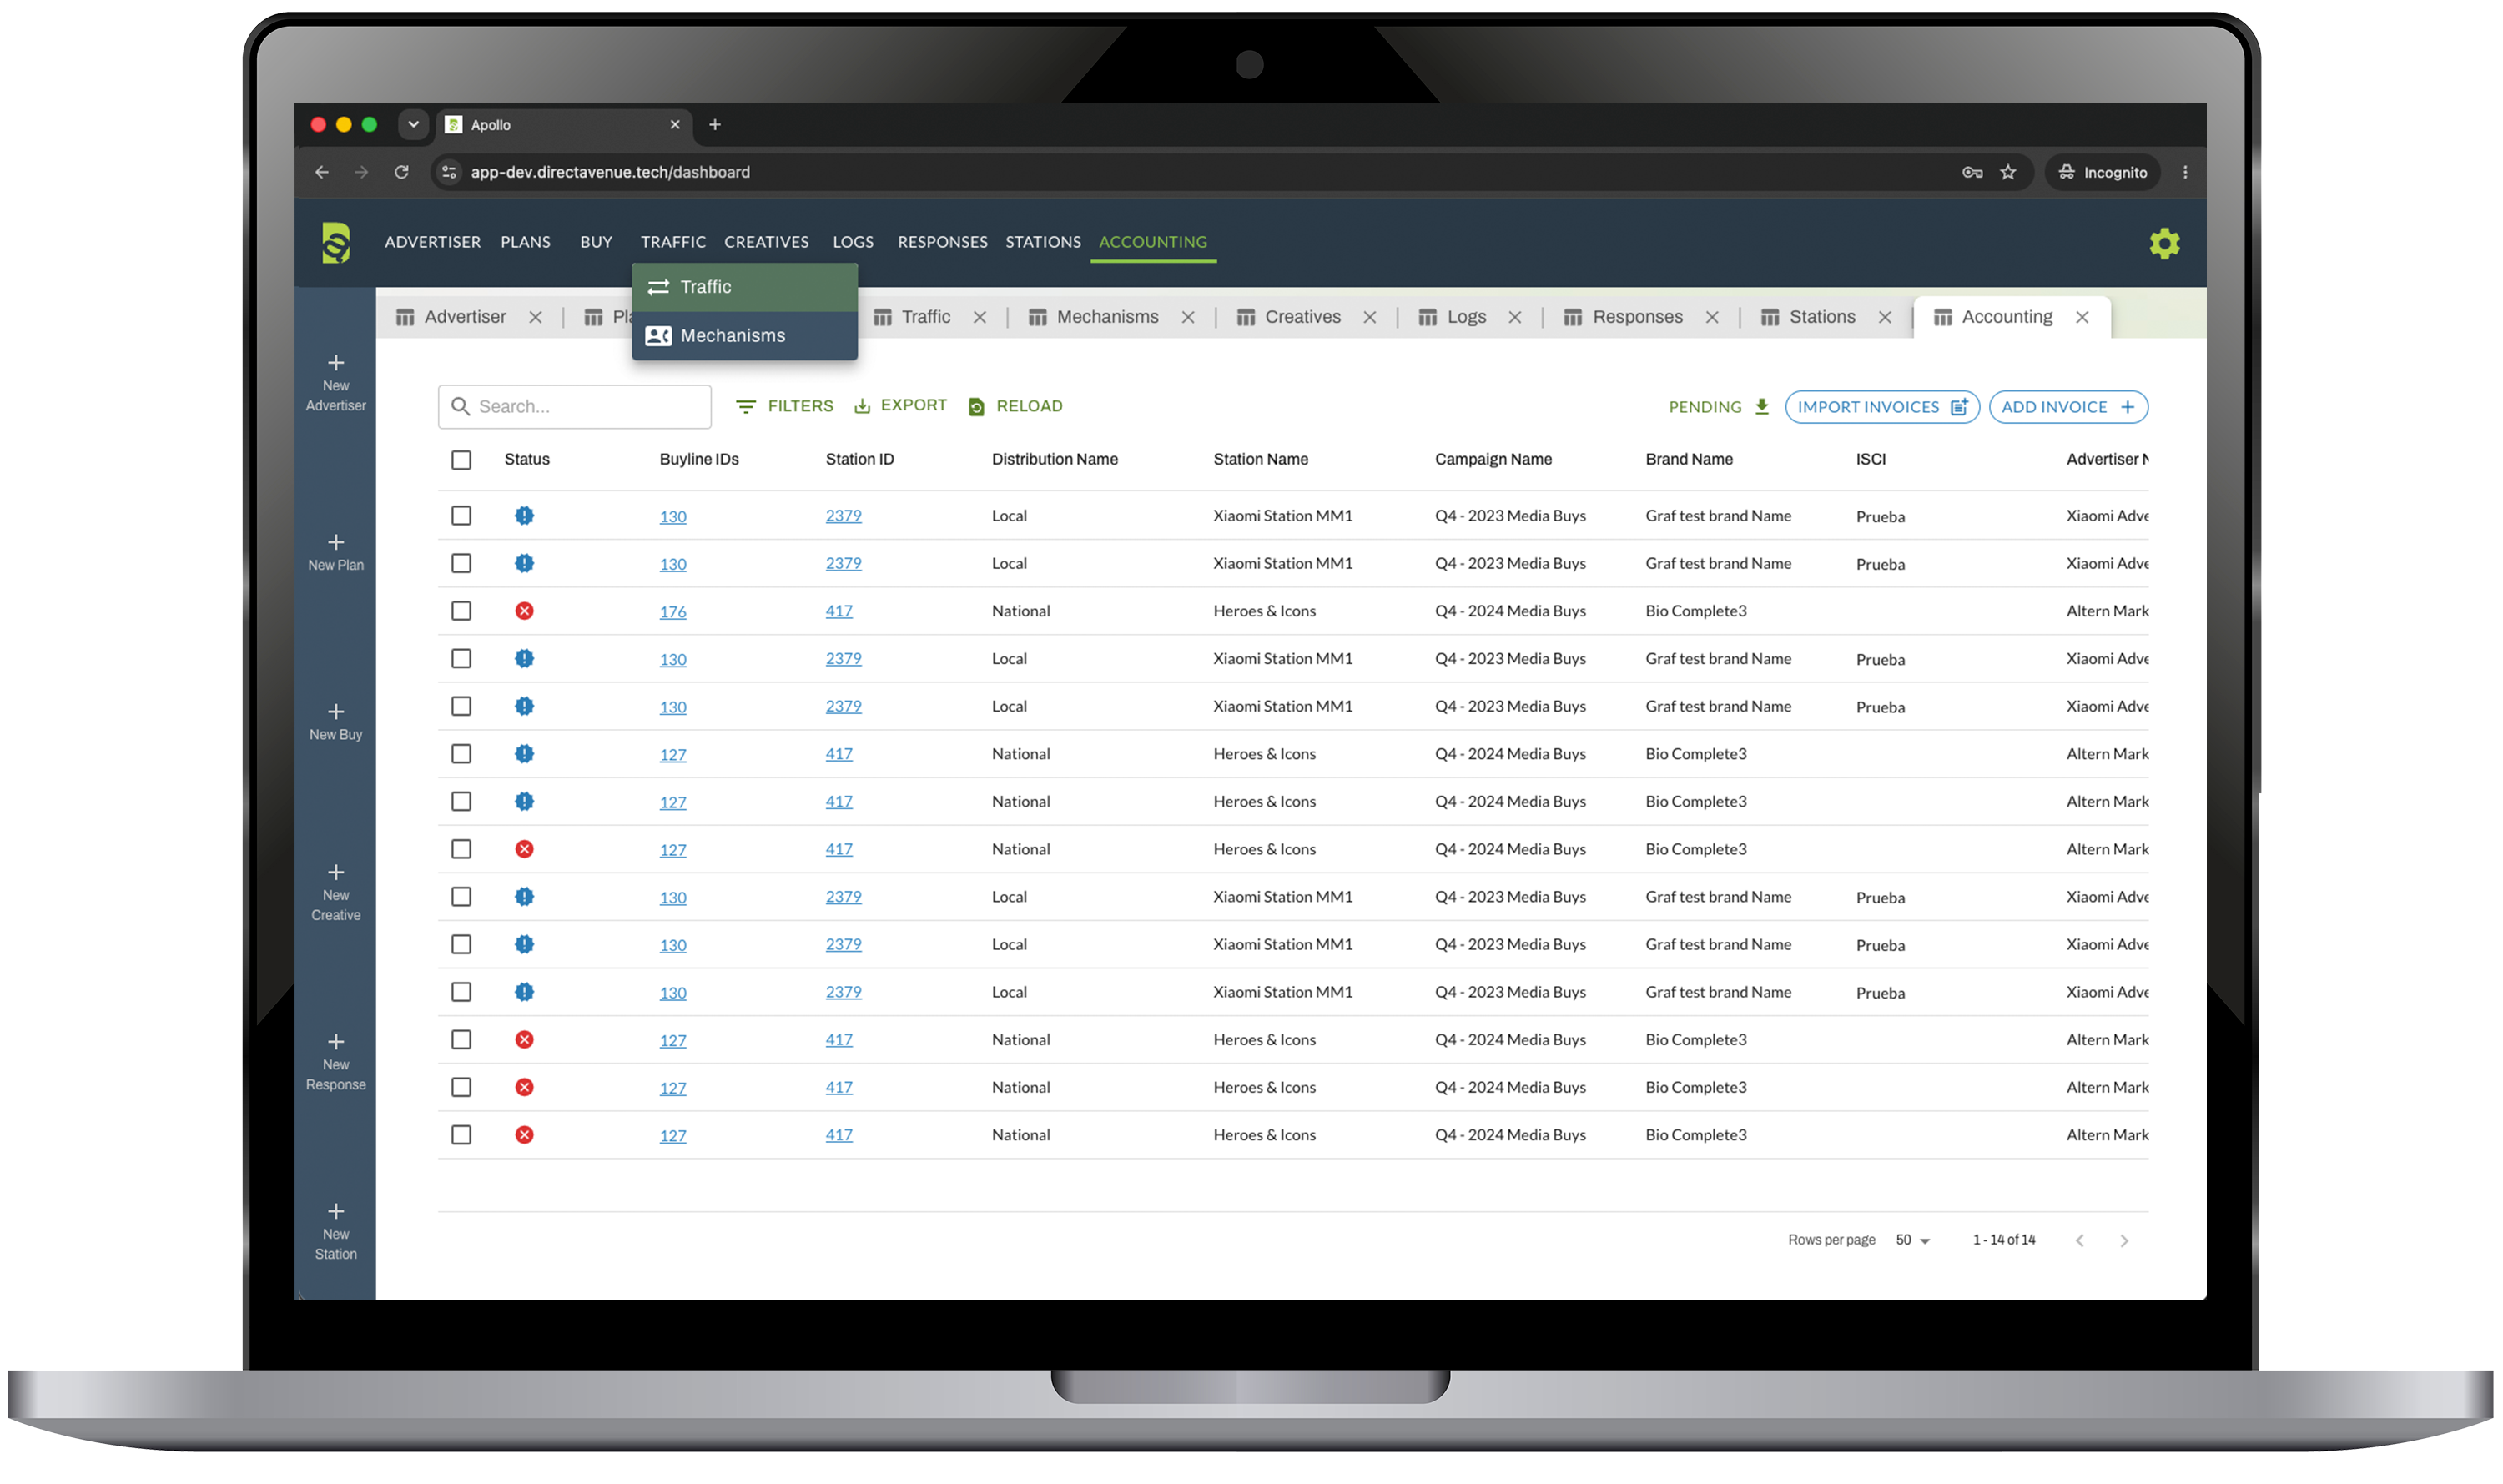Viewport: 2503px width, 1484px height.
Task: Click the New Creative sidebar button
Action: (x=336, y=893)
